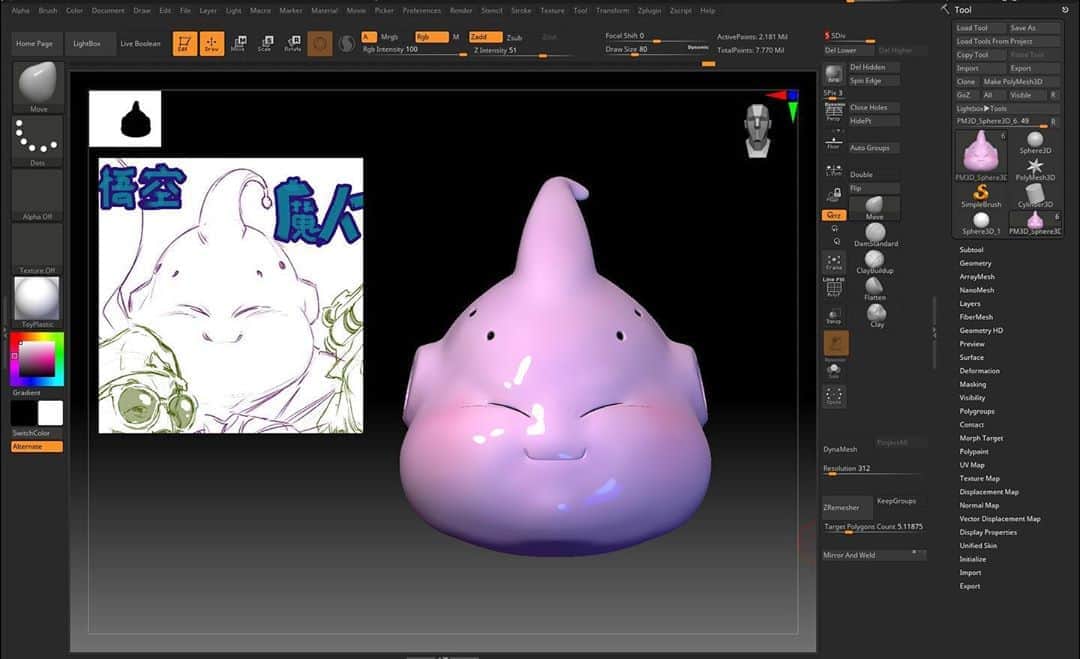Toggle the Mrgb paint mode
Screen dimensions: 1080x659
(x=389, y=37)
